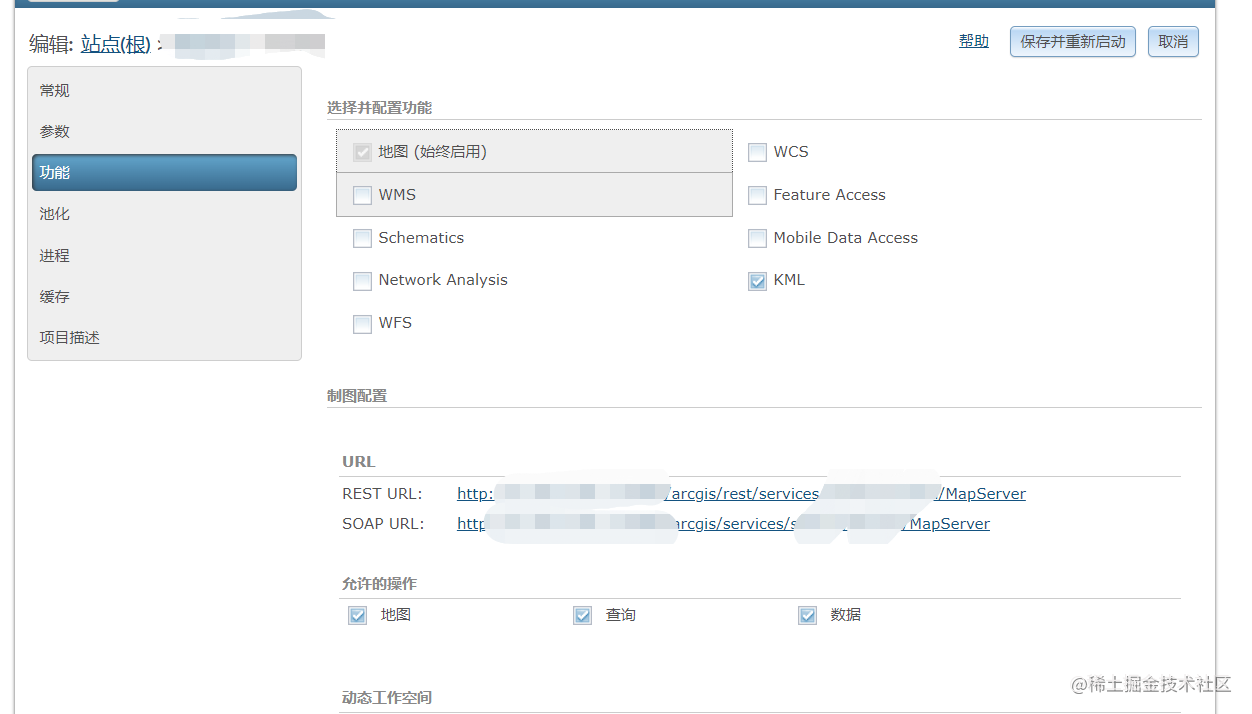This screenshot has width=1252, height=714.
Task: Open the 参数 settings section
Action: (x=54, y=131)
